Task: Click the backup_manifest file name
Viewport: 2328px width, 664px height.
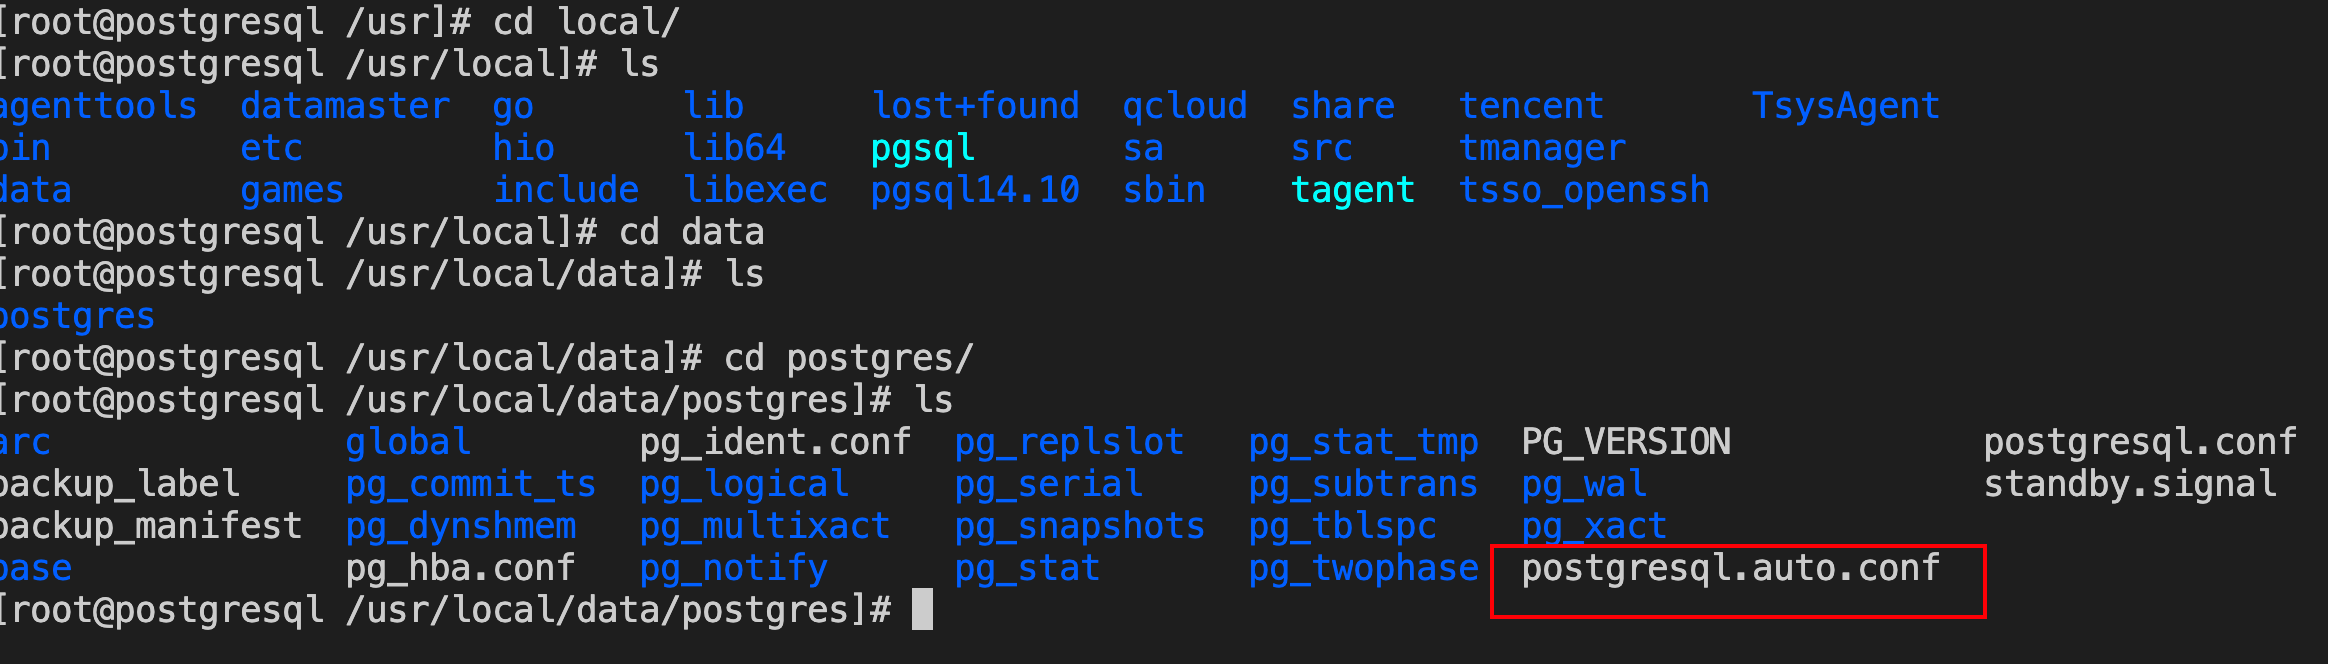Action: [x=150, y=527]
